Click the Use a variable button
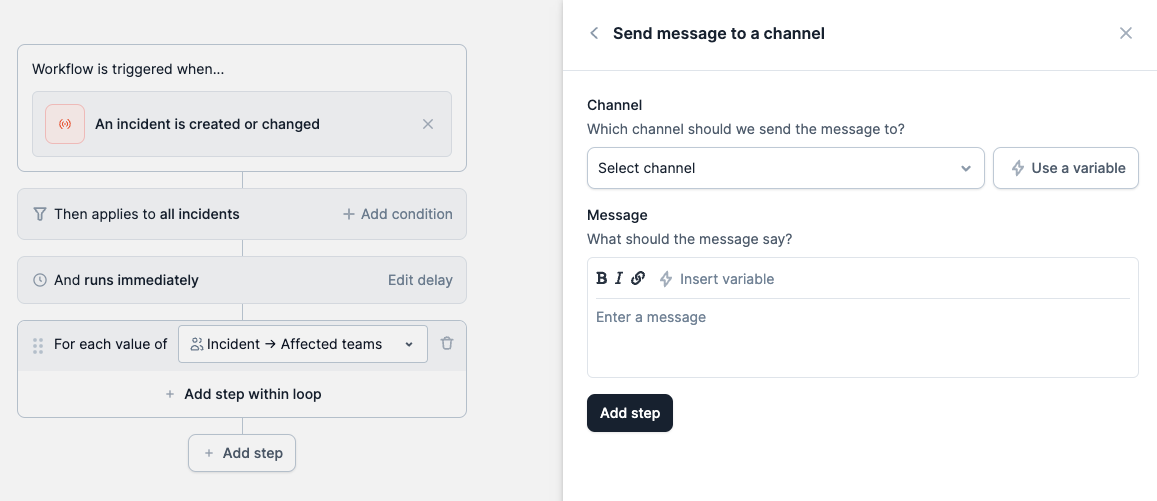Viewport: 1157px width, 501px height. point(1066,168)
